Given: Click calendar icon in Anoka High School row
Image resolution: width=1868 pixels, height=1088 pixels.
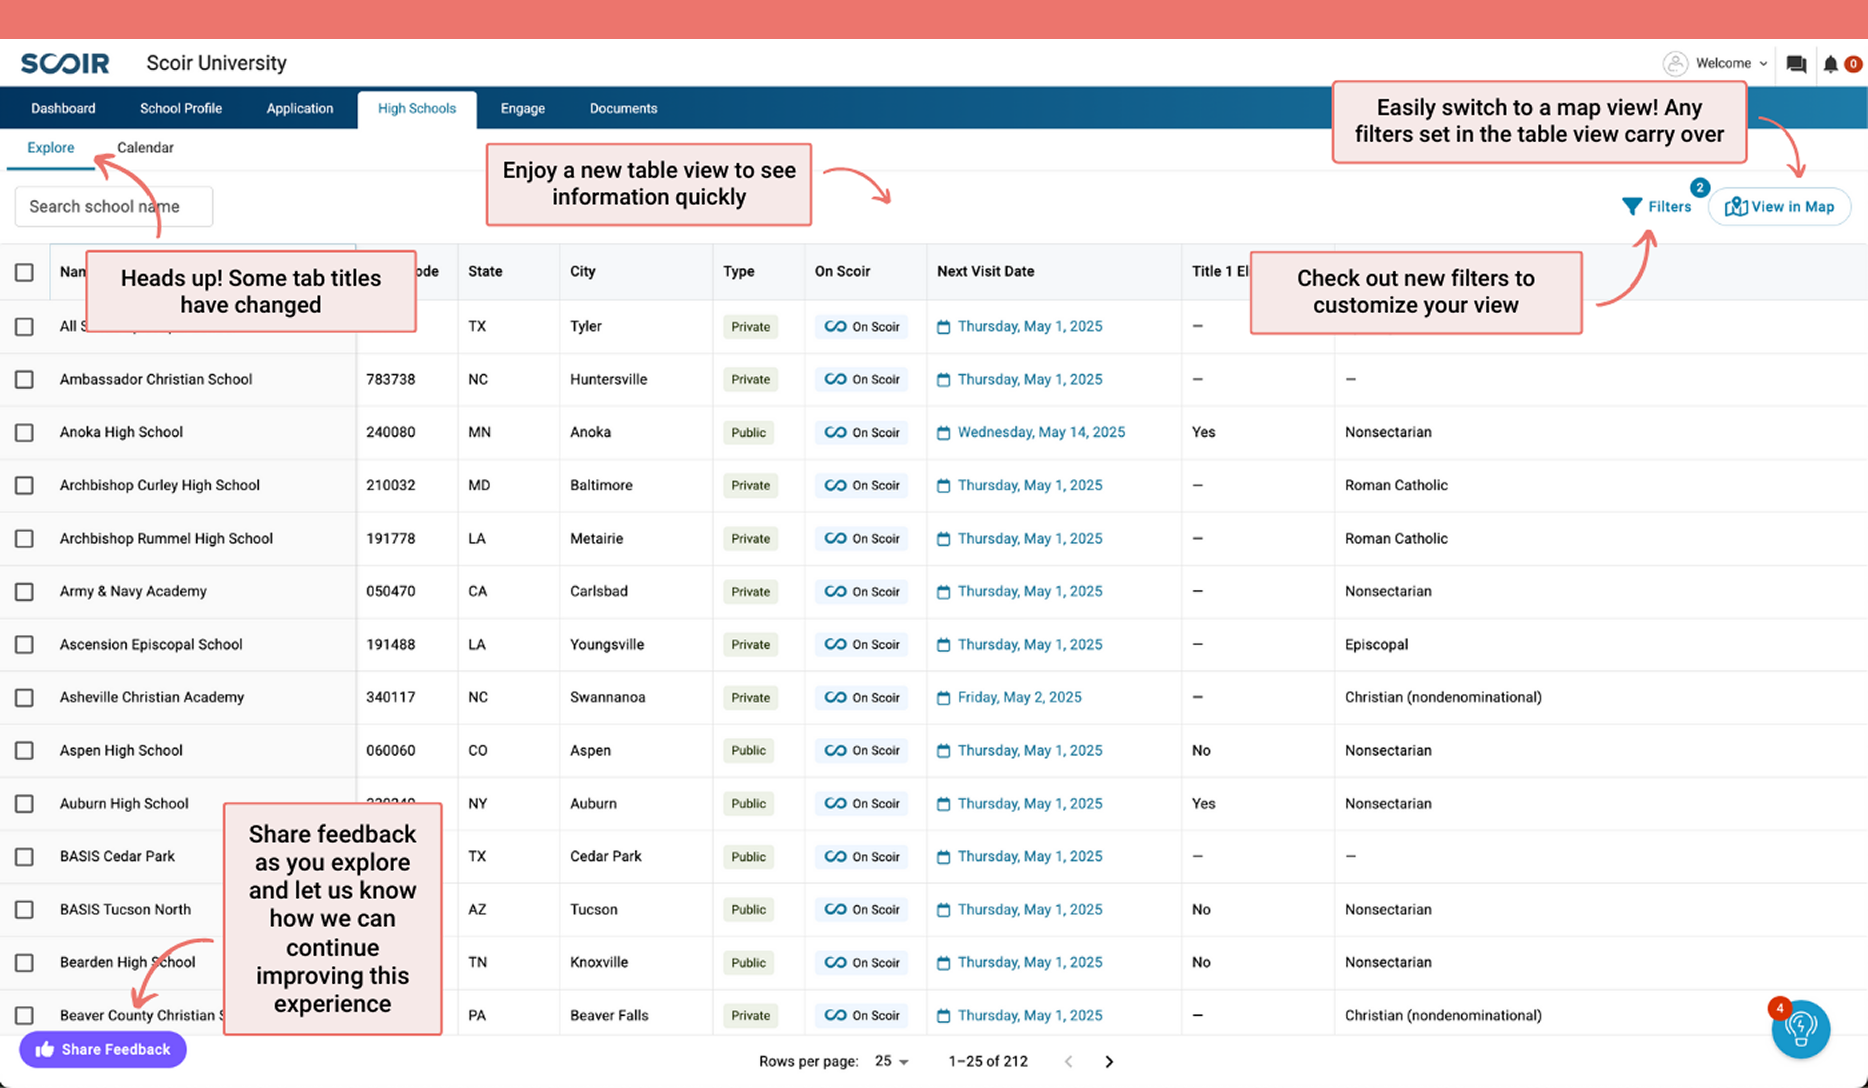Looking at the screenshot, I should coord(943,433).
